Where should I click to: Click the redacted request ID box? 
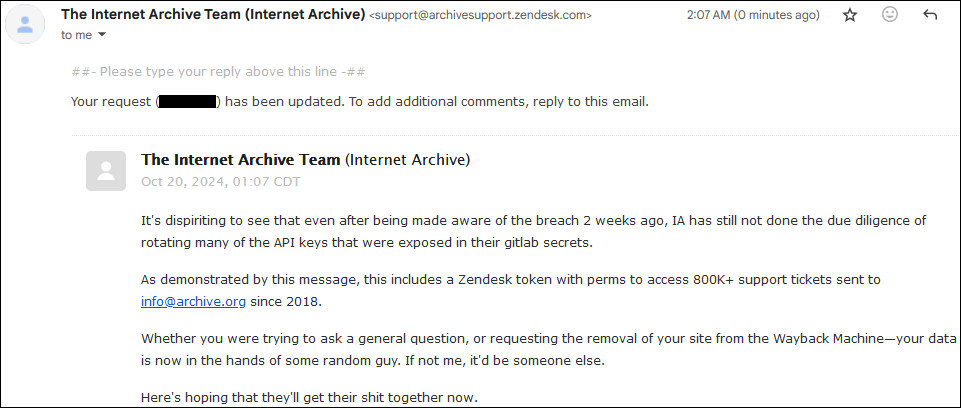[187, 102]
